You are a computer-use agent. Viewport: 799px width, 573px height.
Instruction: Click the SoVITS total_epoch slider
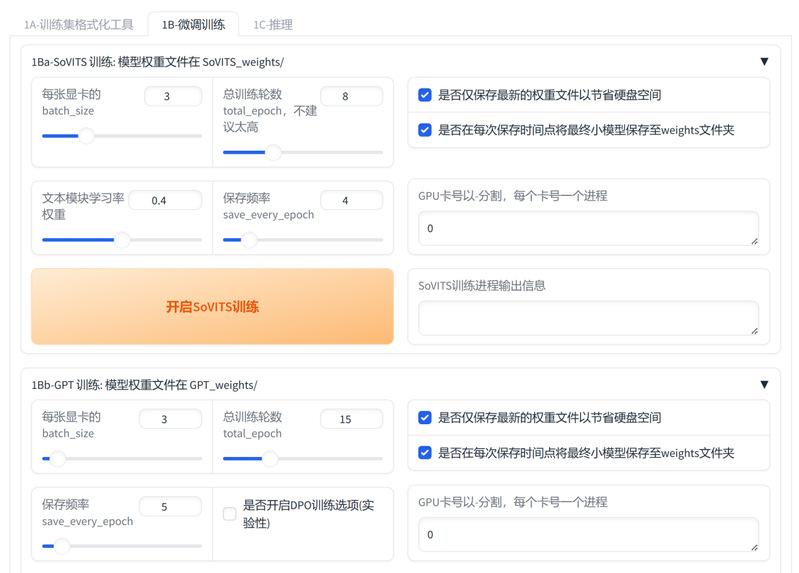(303, 153)
